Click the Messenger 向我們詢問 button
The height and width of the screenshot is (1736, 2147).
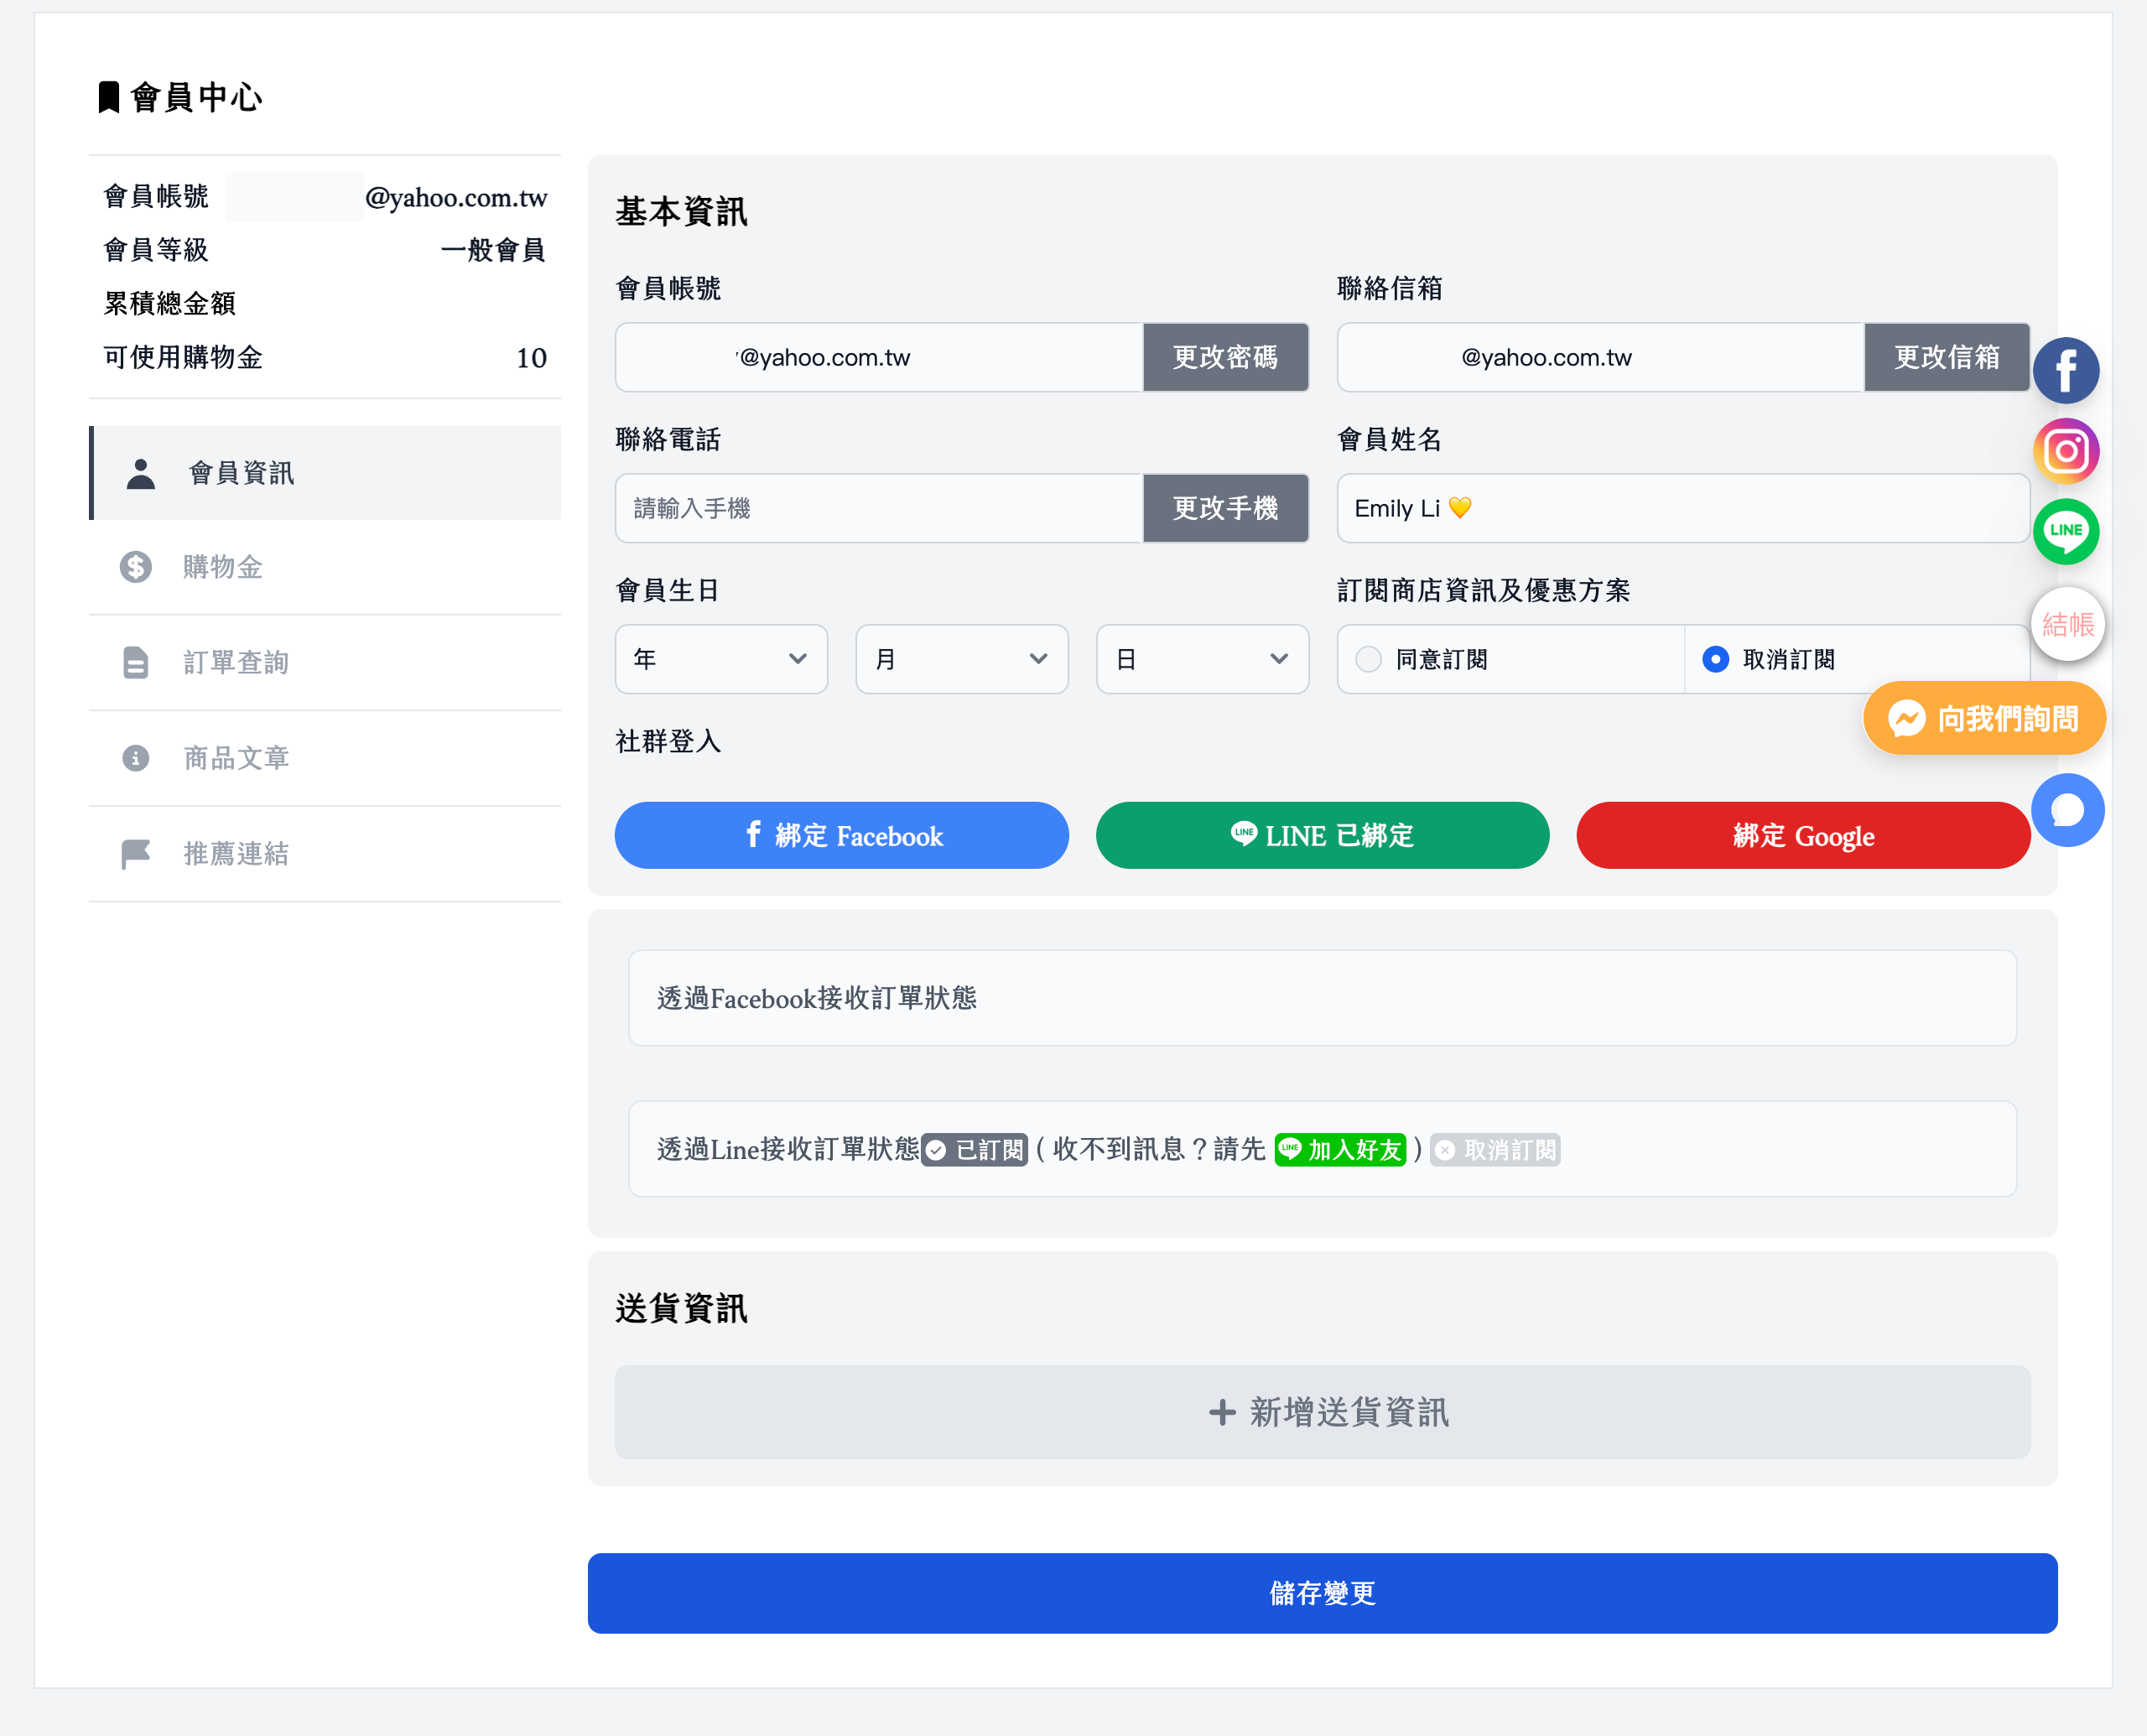click(x=1984, y=718)
